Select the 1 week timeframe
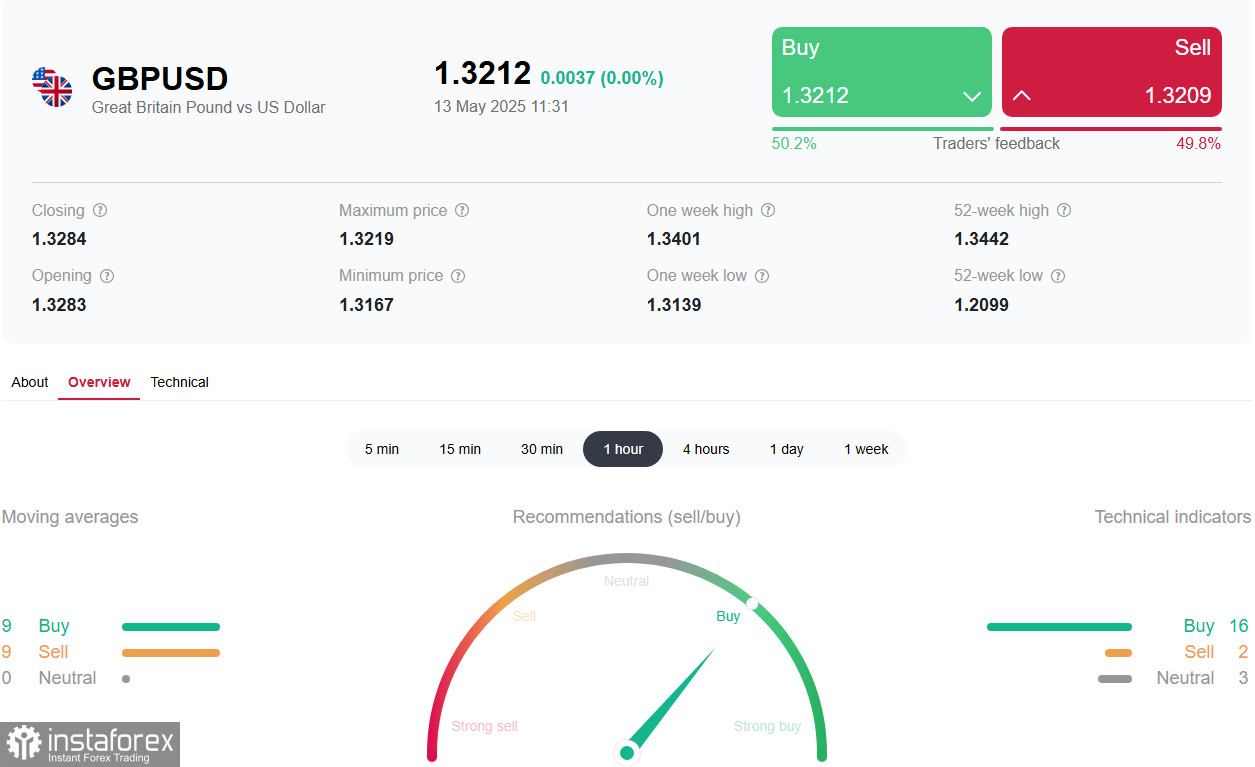This screenshot has width=1255, height=767. coord(866,449)
